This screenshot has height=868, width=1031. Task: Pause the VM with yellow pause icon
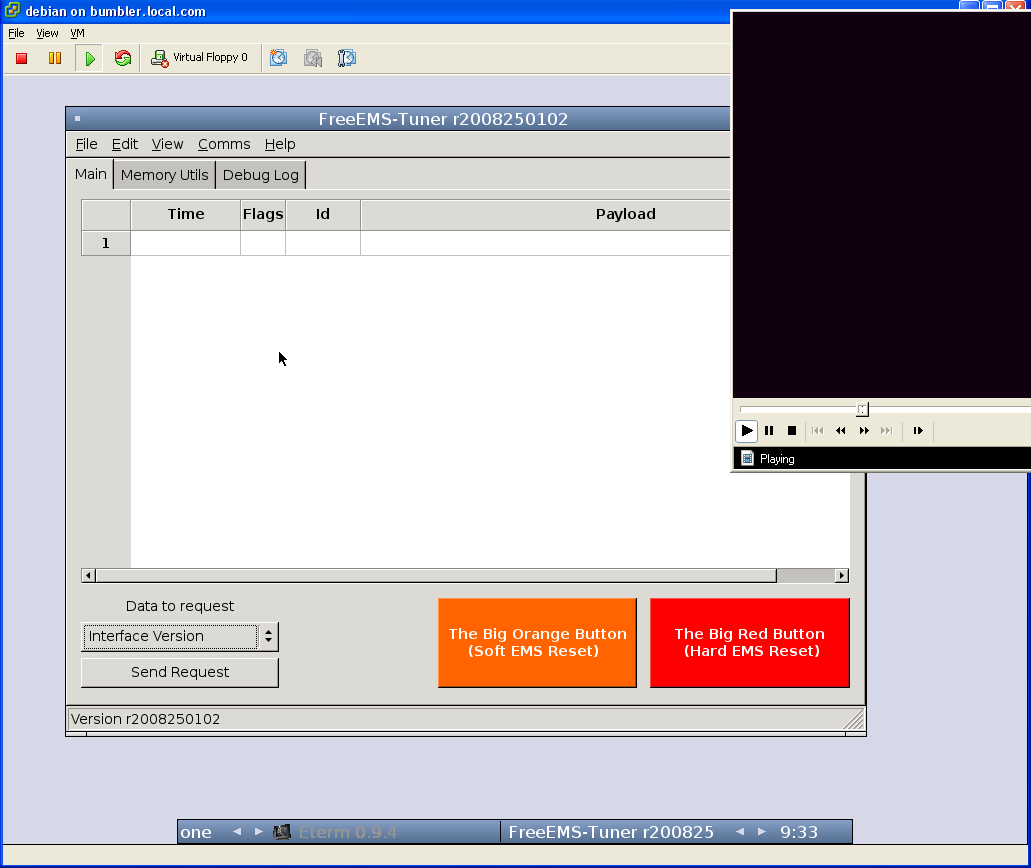(55, 59)
